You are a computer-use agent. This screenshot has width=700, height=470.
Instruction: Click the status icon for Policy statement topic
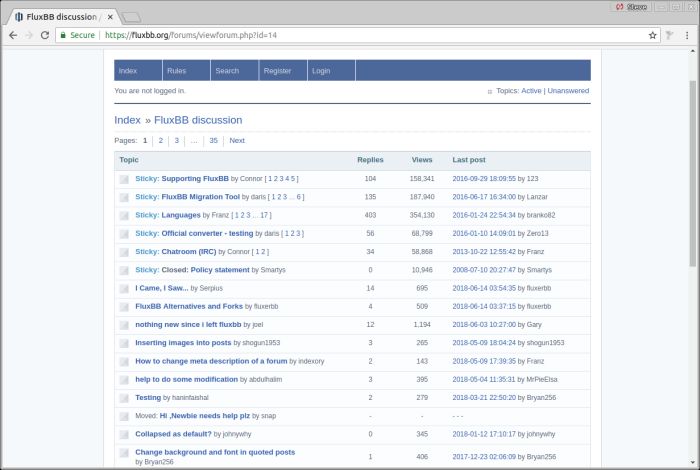tap(124, 271)
